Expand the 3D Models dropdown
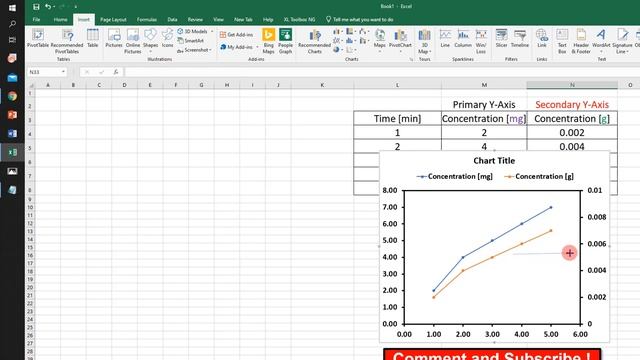The width and height of the screenshot is (640, 360). (x=212, y=31)
